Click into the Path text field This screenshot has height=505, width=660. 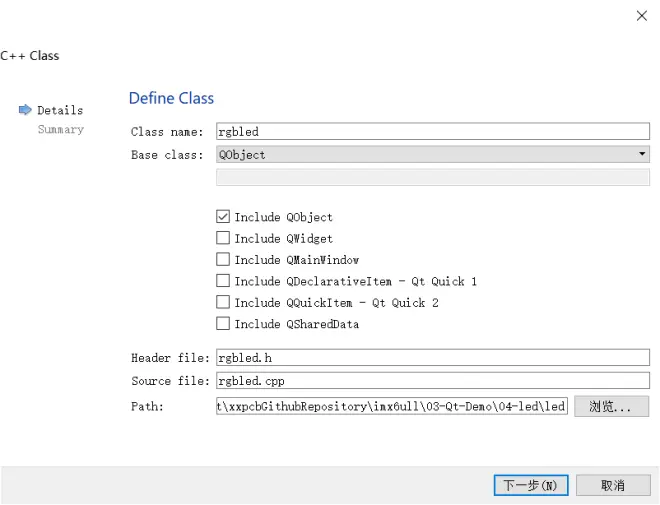click(x=392, y=406)
